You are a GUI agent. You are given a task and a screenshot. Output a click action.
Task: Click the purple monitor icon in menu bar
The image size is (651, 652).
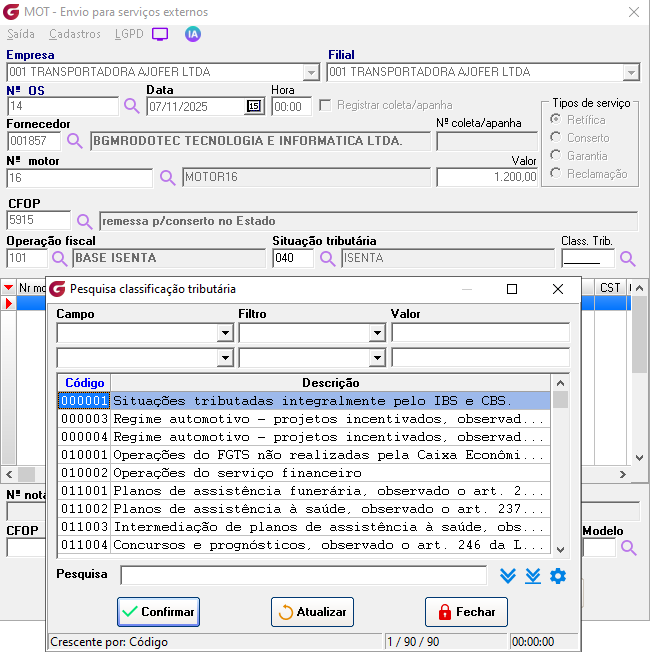click(160, 34)
